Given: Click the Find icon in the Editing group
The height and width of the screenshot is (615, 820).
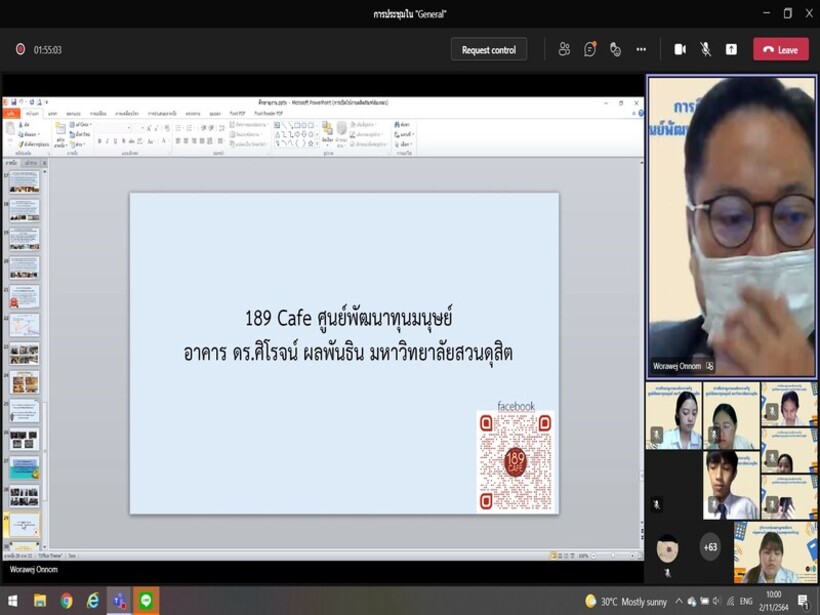Looking at the screenshot, I should point(397,124).
